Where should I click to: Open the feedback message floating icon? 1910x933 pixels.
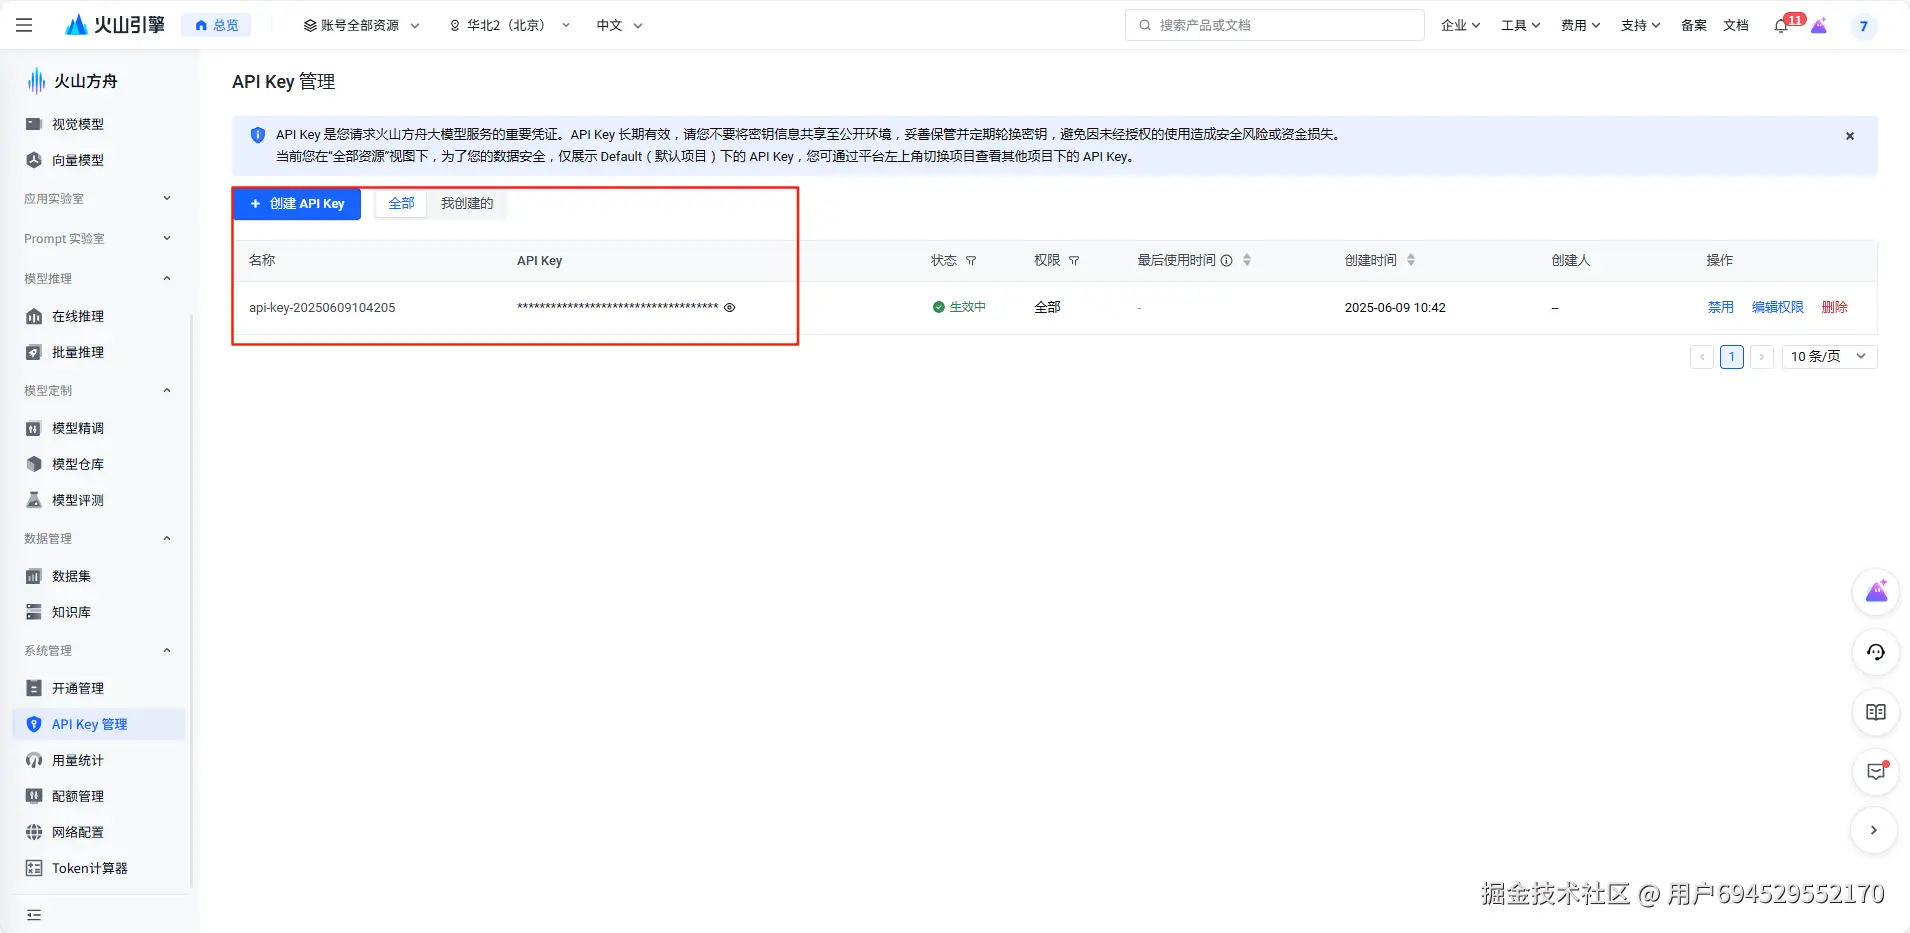1875,771
